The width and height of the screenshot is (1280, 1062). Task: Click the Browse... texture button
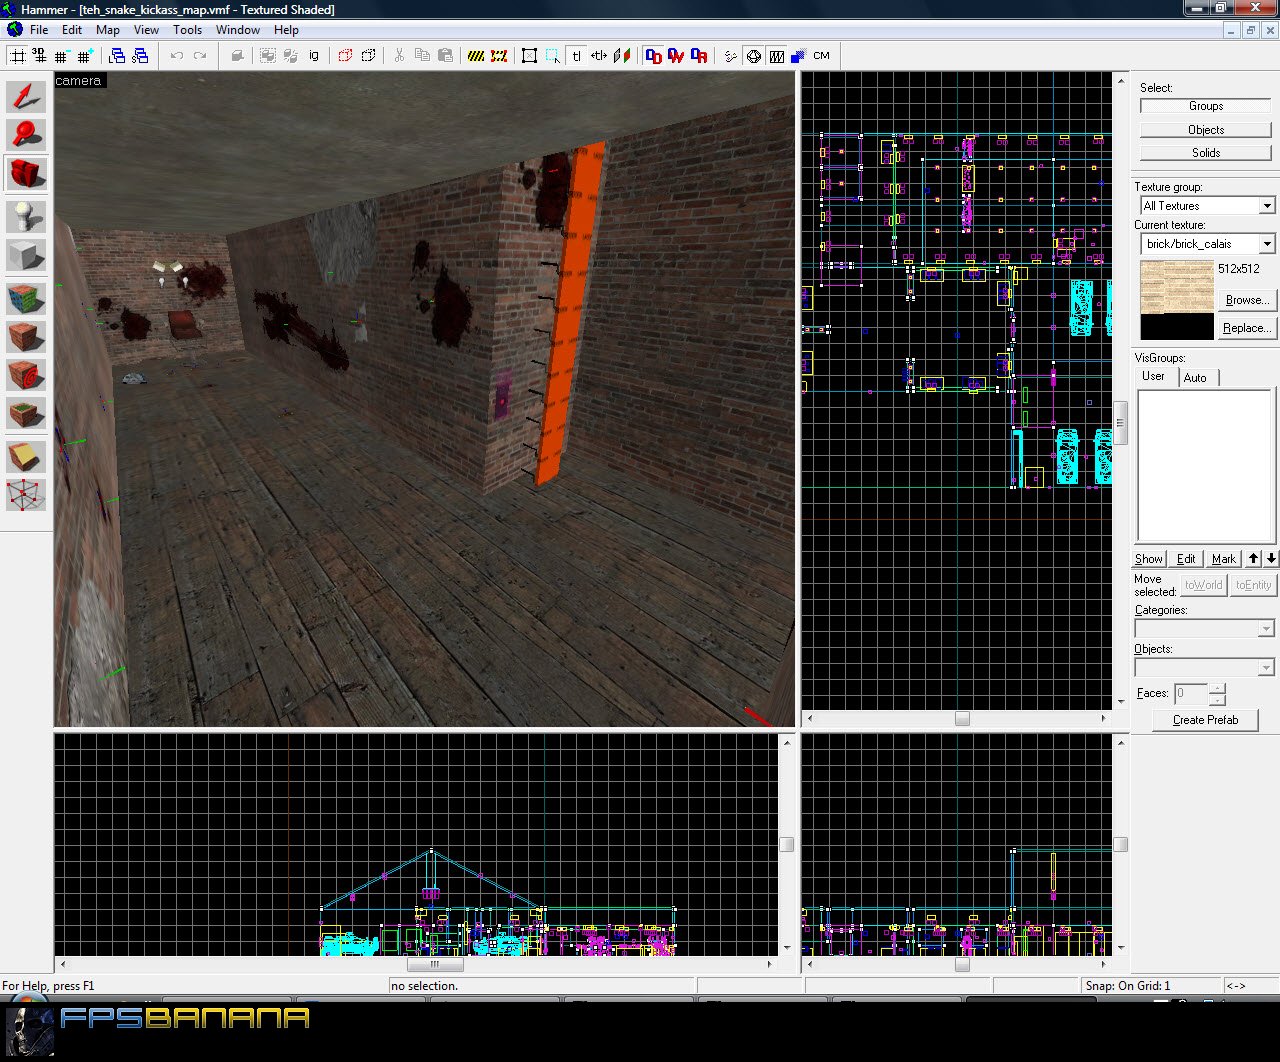(x=1246, y=300)
